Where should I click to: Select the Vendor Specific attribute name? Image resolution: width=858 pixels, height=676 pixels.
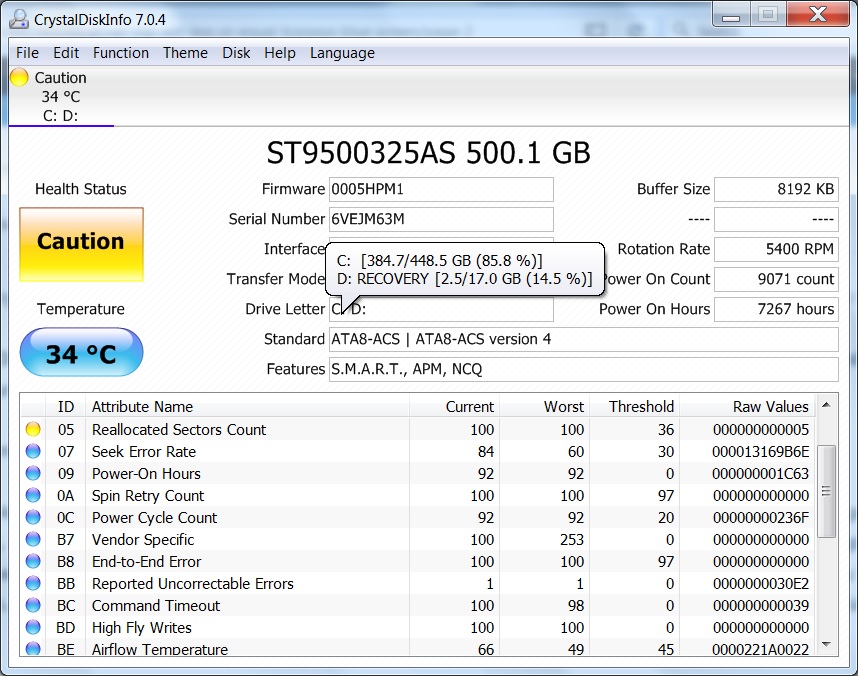coord(143,539)
